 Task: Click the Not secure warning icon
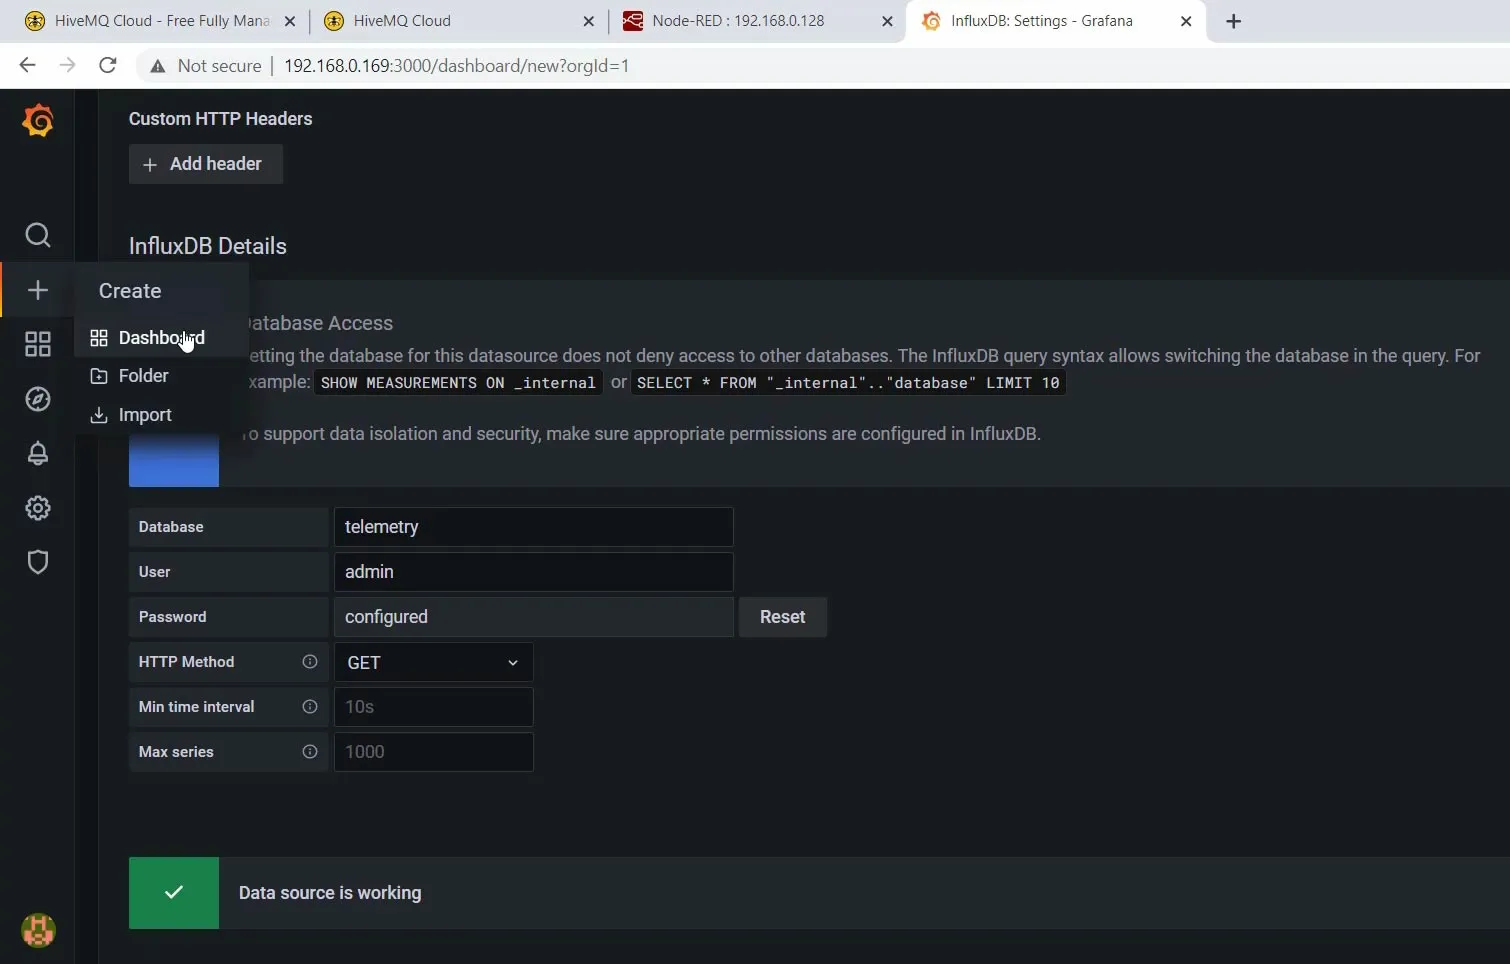(157, 66)
